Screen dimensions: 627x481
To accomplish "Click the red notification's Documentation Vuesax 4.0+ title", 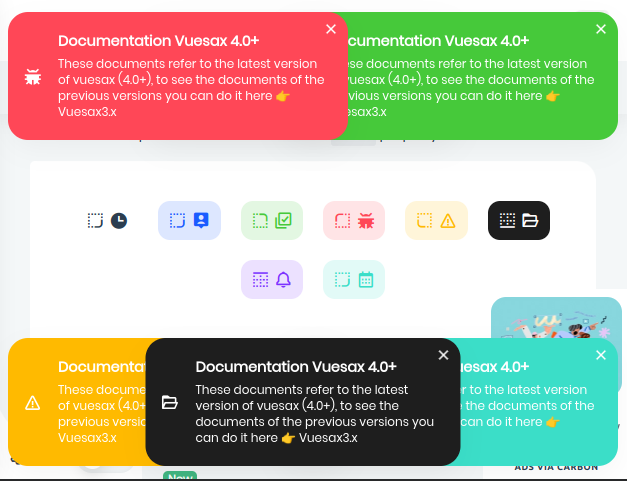I will coord(158,41).
